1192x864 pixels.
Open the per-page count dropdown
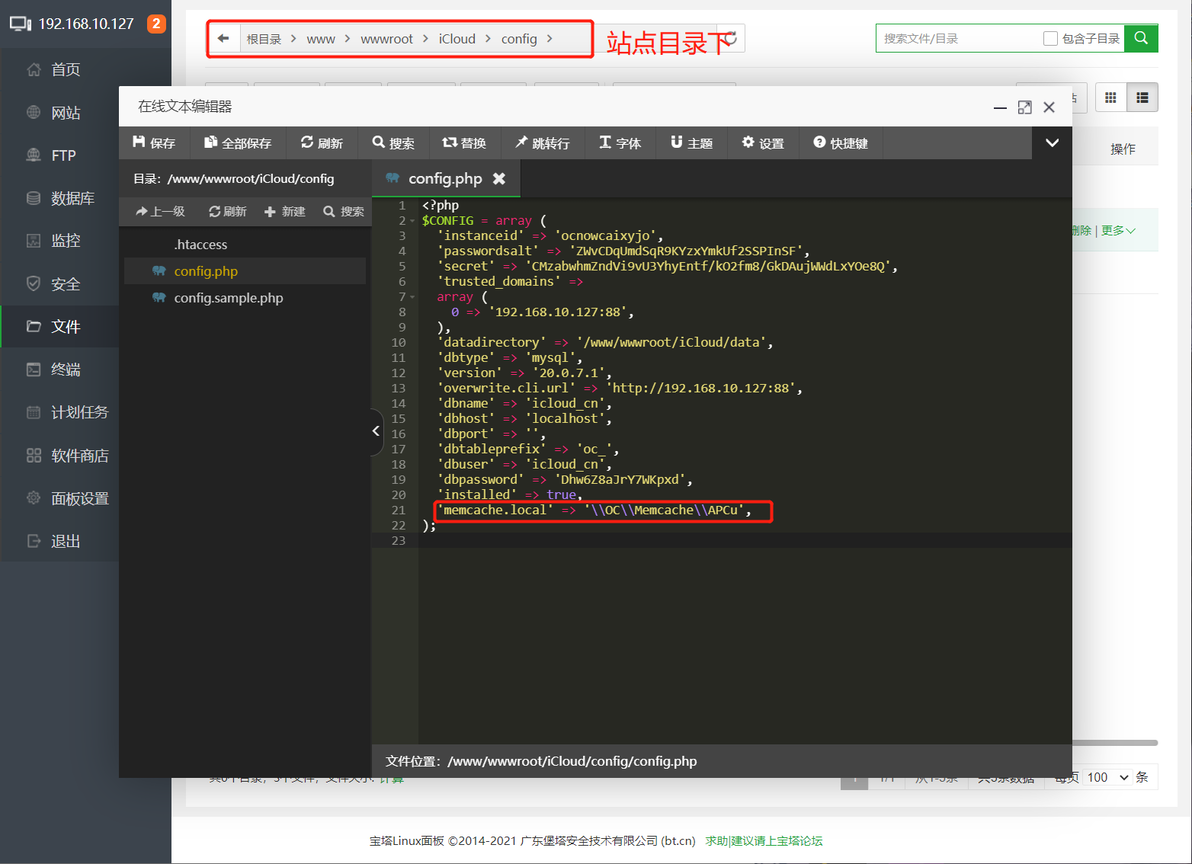[x=1107, y=777]
